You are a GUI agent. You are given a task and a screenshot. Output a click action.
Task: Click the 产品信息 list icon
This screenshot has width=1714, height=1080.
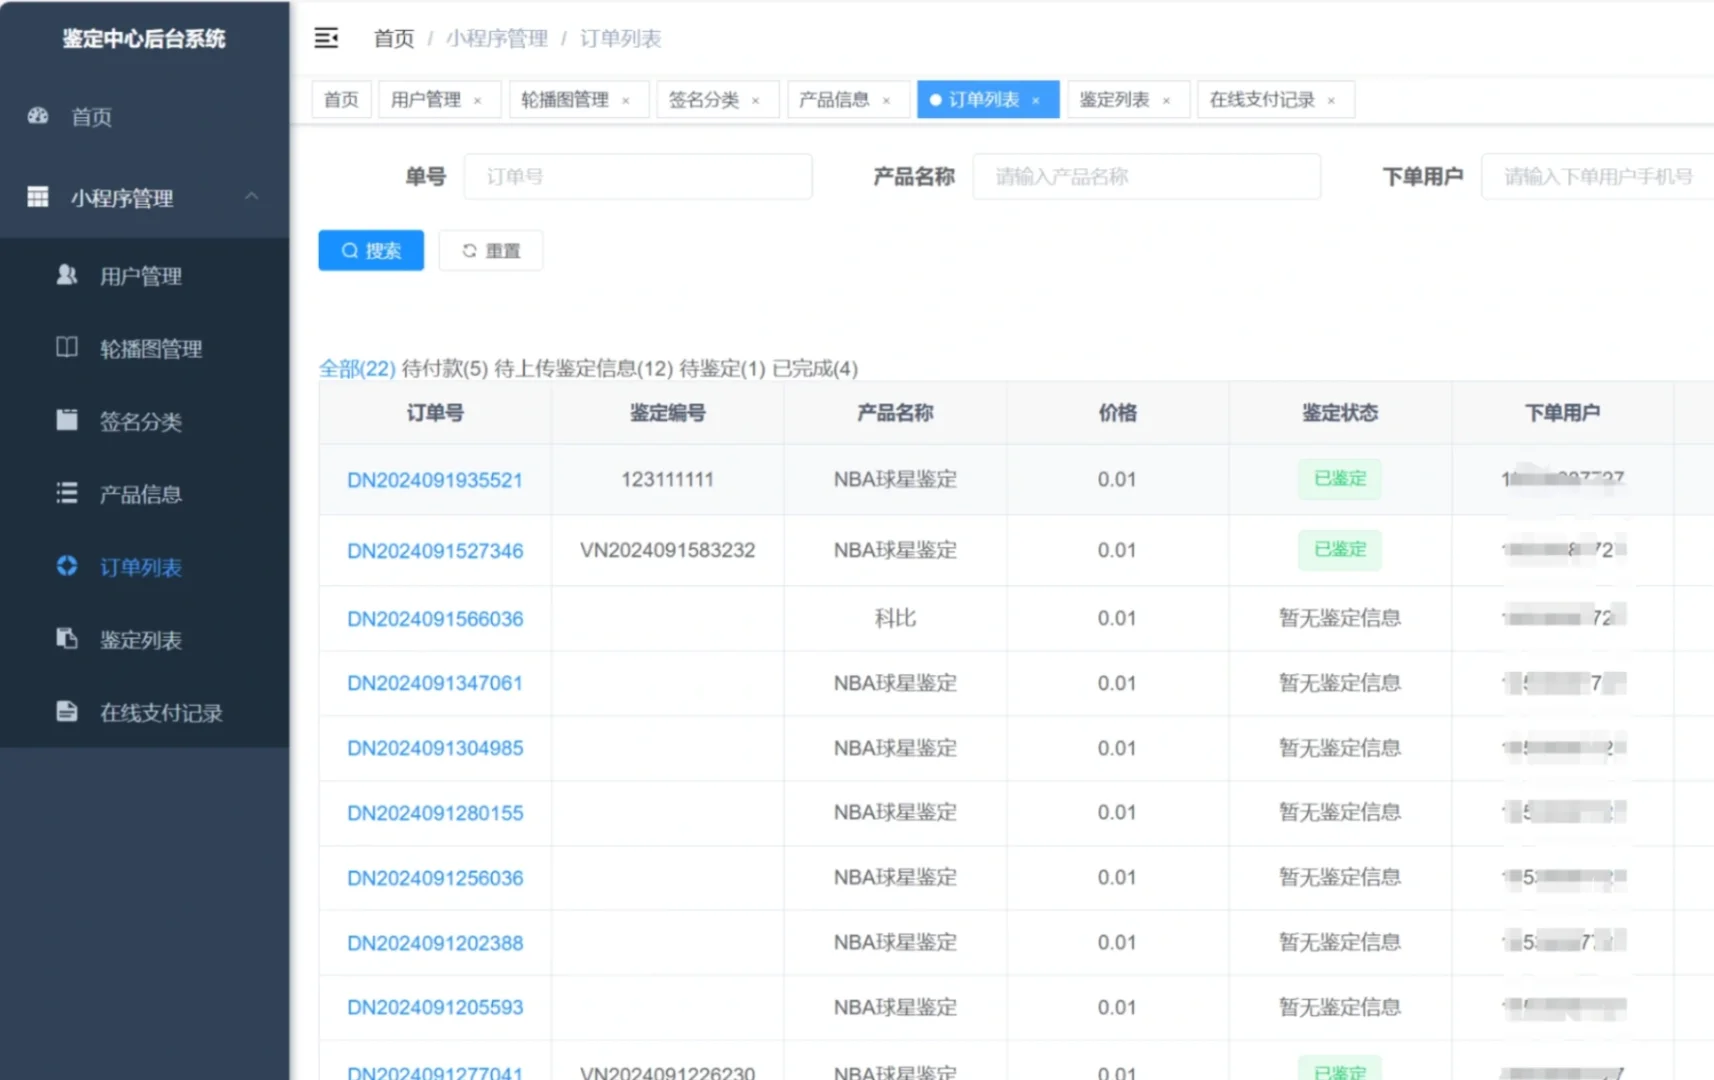coord(66,492)
